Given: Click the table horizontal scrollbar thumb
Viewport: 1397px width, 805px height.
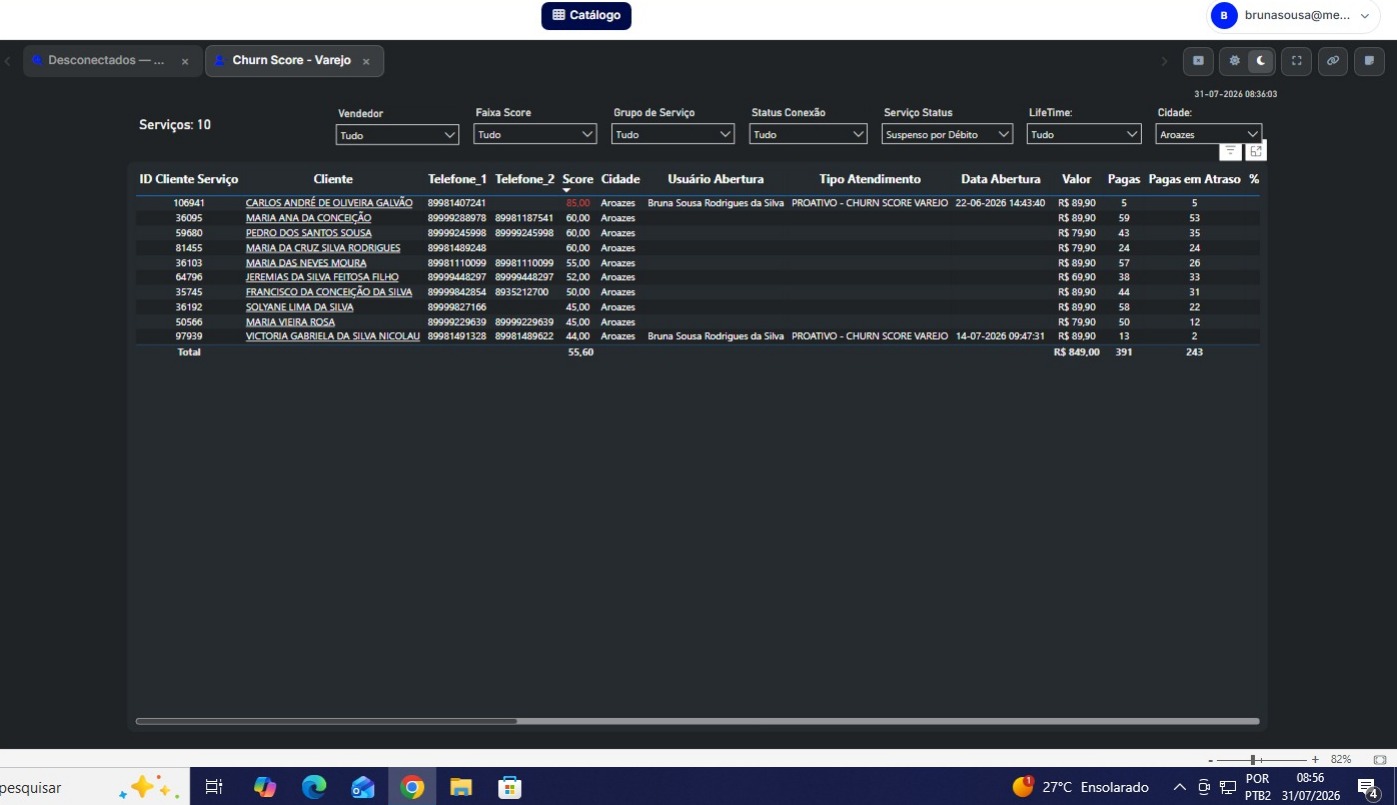Looking at the screenshot, I should click(x=326, y=721).
